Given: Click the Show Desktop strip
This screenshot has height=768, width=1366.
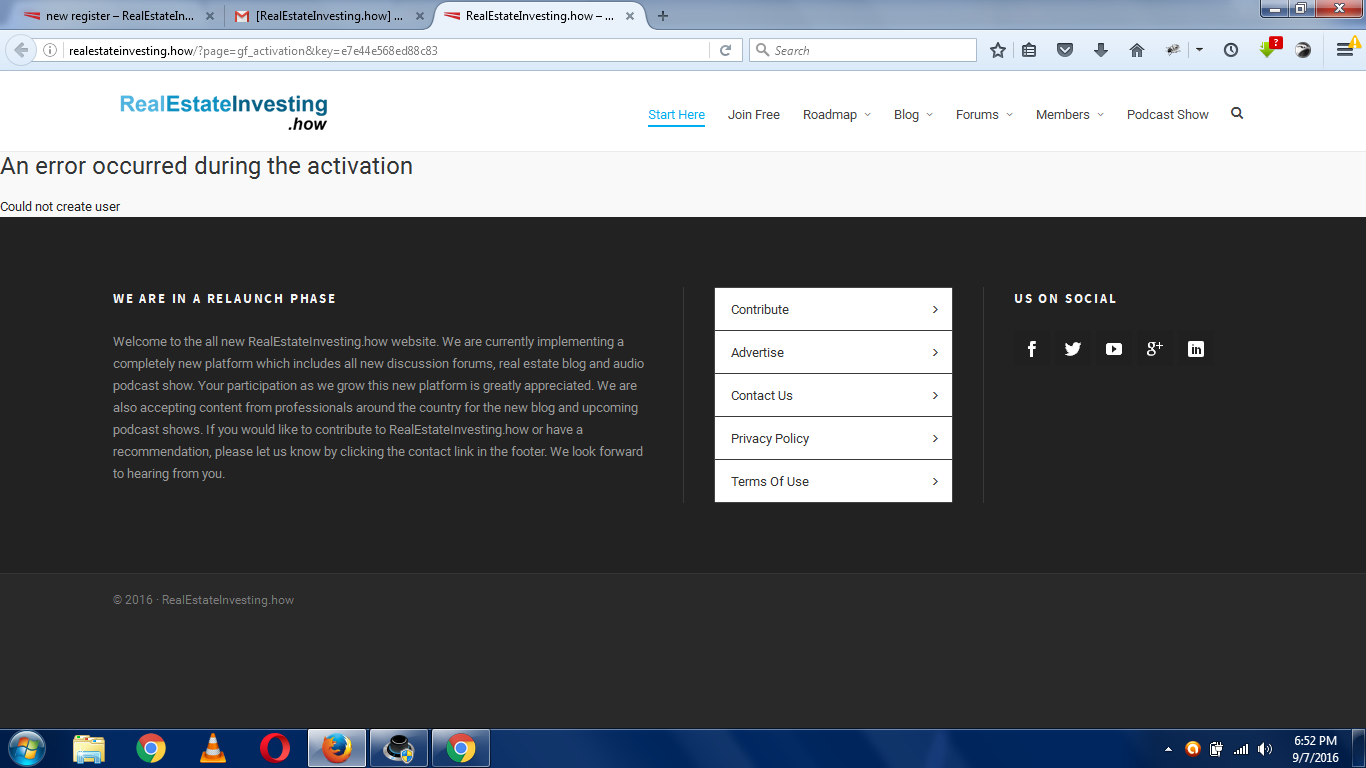Looking at the screenshot, I should 1359,748.
